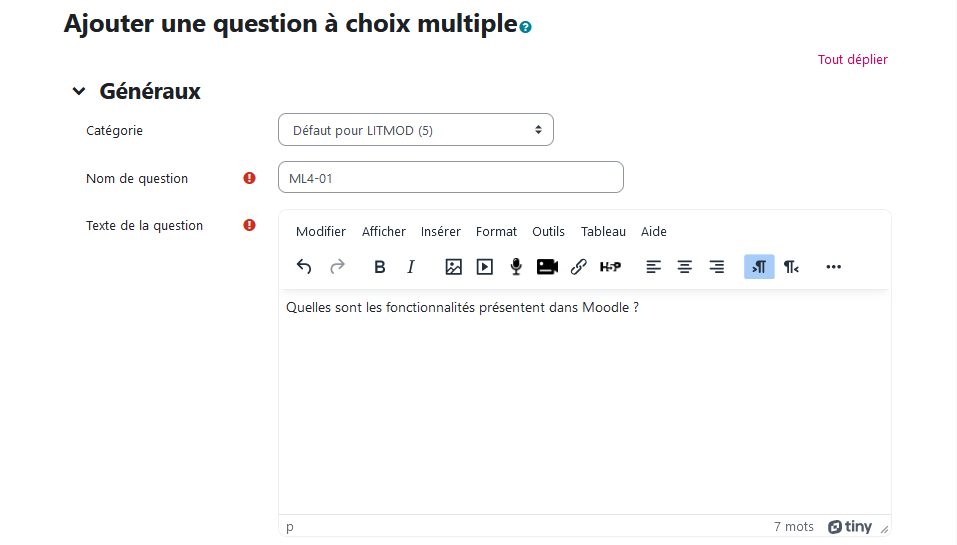Reveal more toolbar items with ellipsis
The width and height of the screenshot is (957, 545).
point(834,267)
